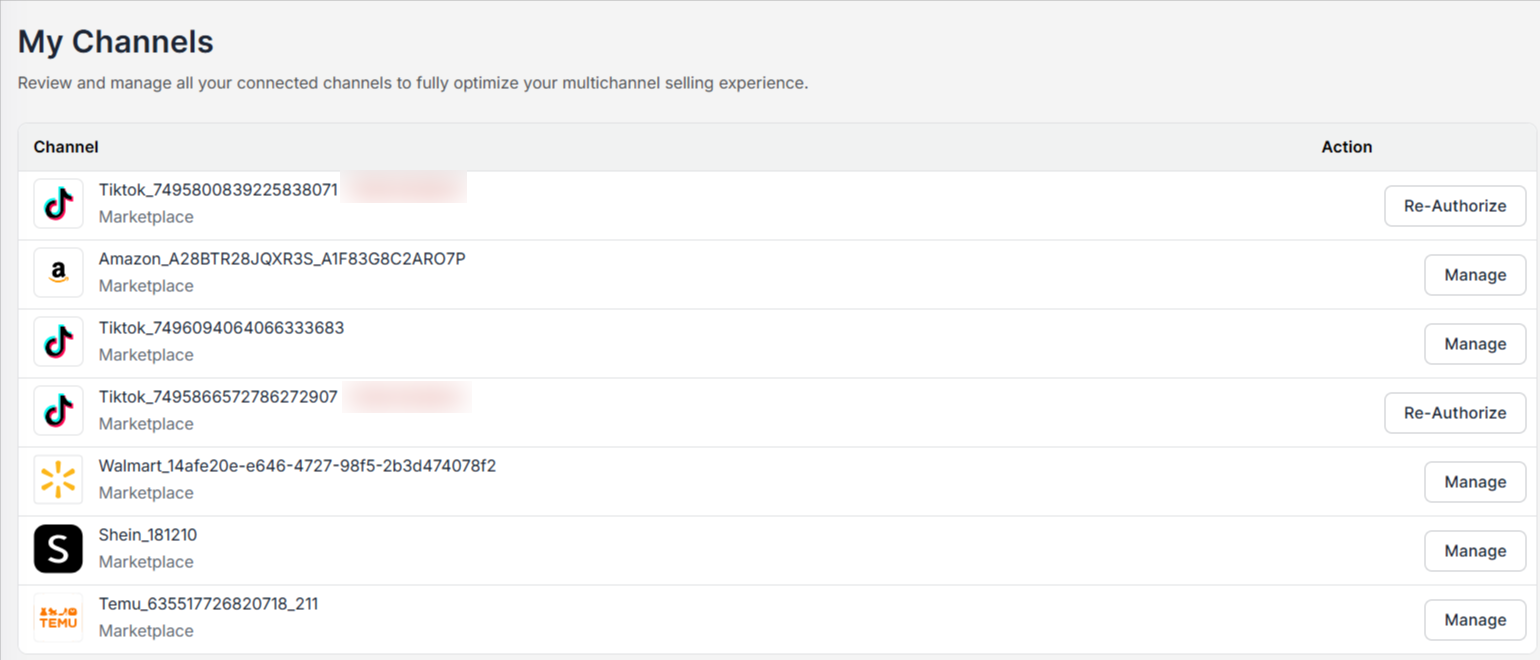Manage the Amazon marketplace channel
The width and height of the screenshot is (1540, 660).
[1475, 275]
